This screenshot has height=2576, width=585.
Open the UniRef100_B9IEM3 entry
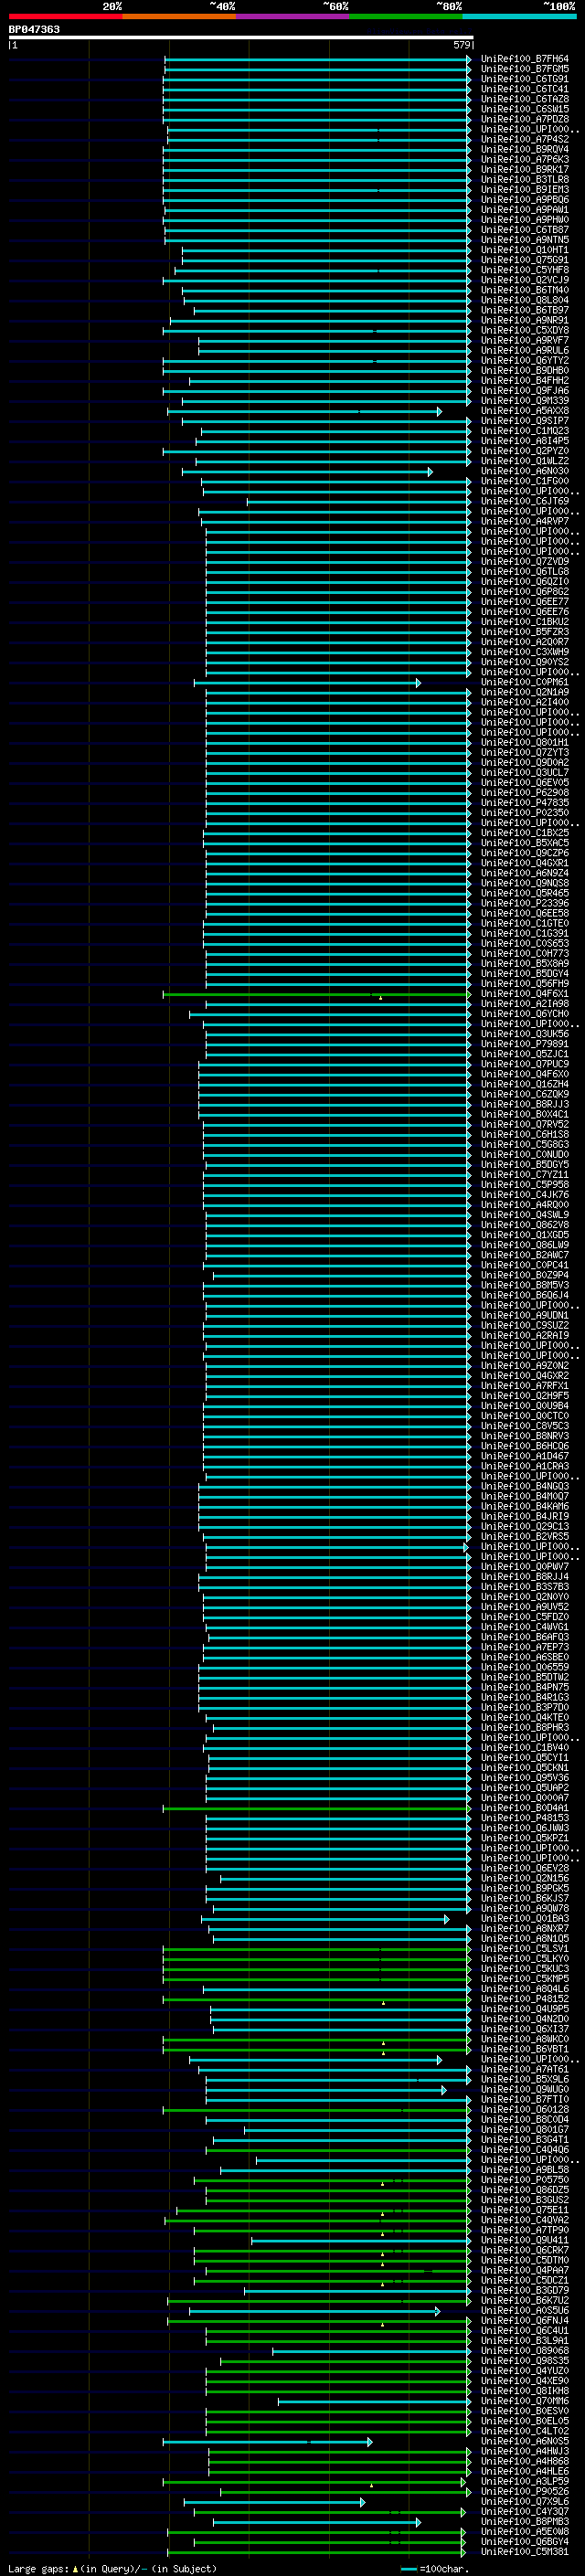pos(525,189)
